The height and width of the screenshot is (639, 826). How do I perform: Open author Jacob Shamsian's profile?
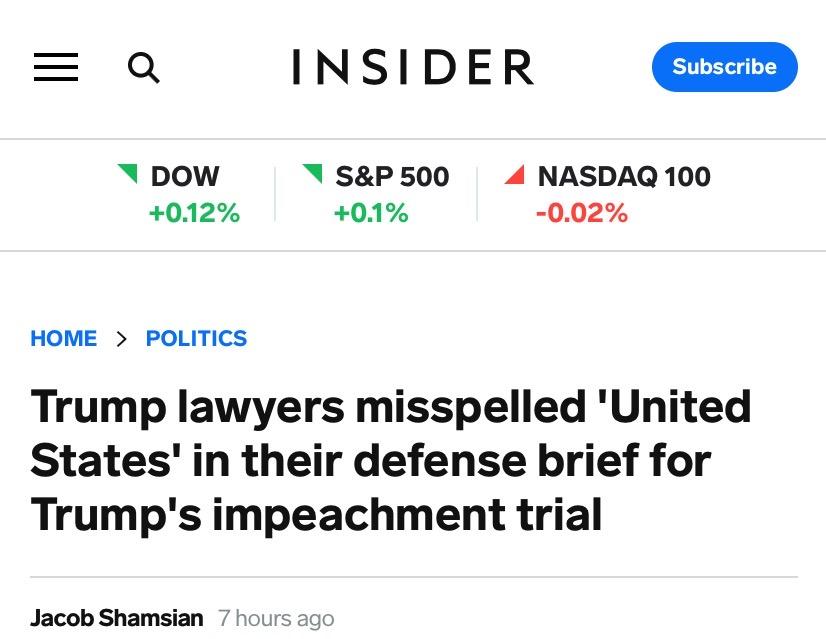117,618
